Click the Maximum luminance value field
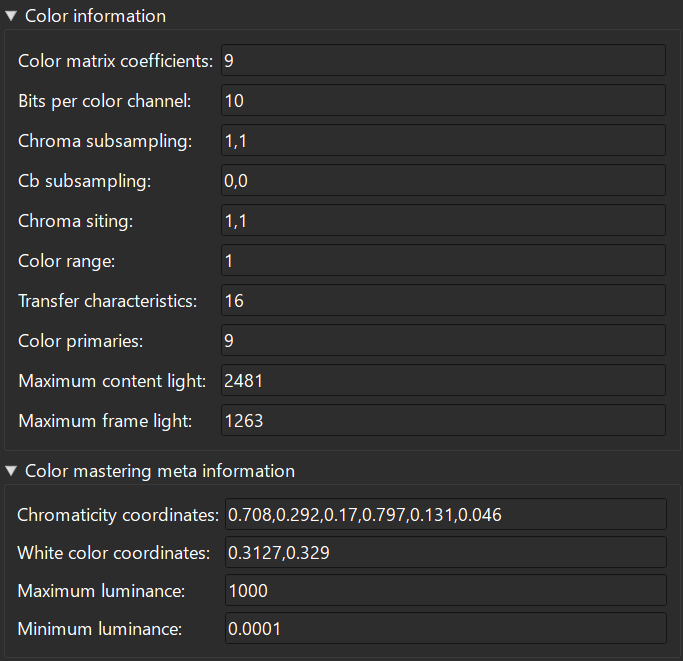The height and width of the screenshot is (661, 683). 445,590
